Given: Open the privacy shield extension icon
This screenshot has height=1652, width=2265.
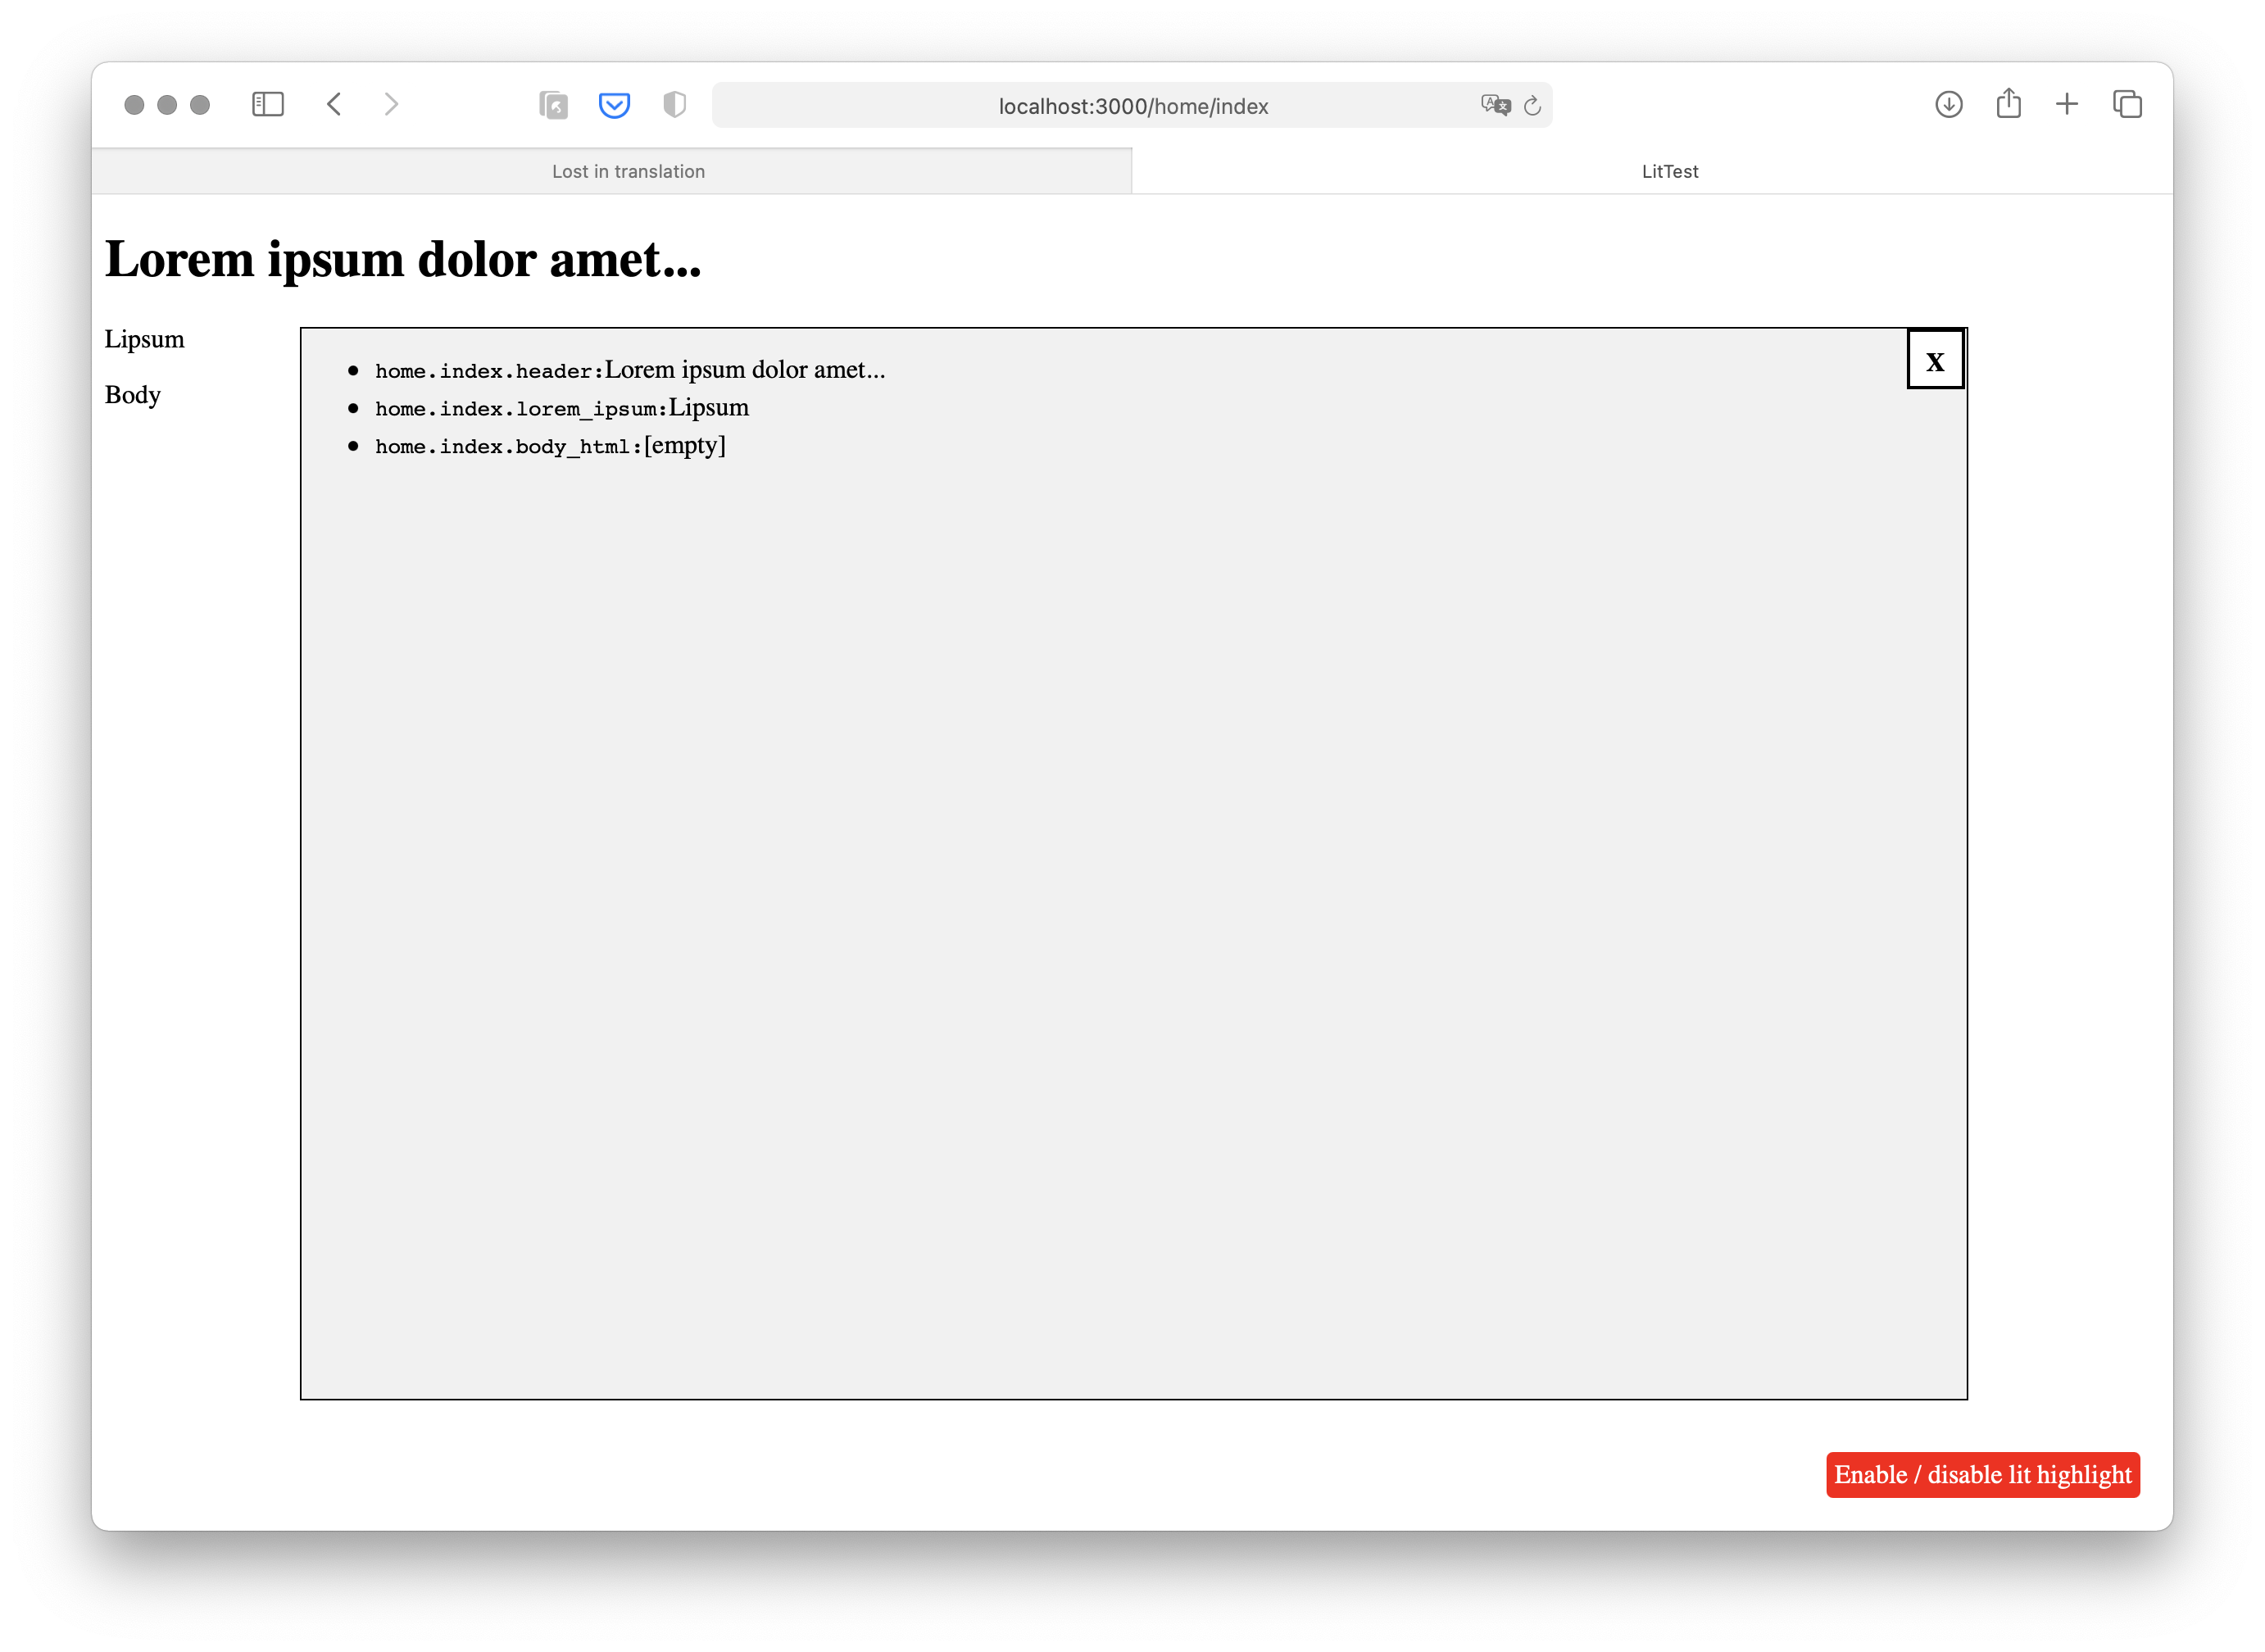Looking at the screenshot, I should point(675,104).
